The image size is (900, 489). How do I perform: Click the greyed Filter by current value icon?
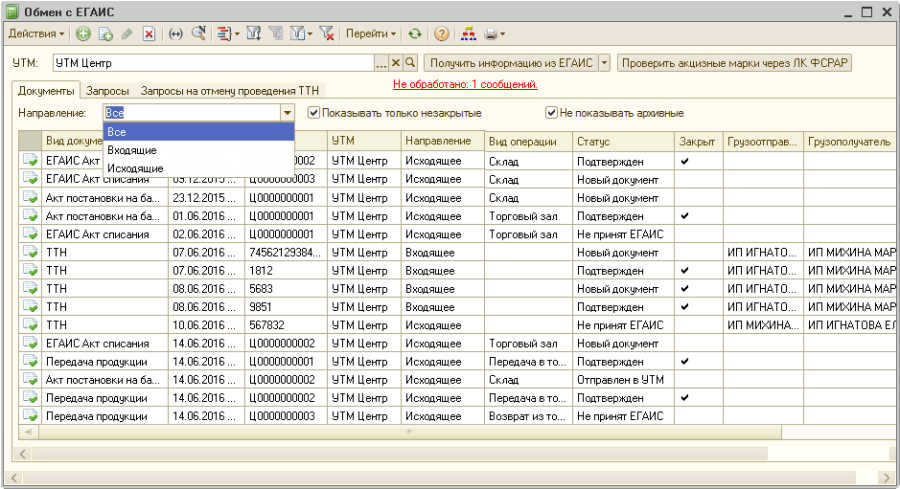pos(276,34)
